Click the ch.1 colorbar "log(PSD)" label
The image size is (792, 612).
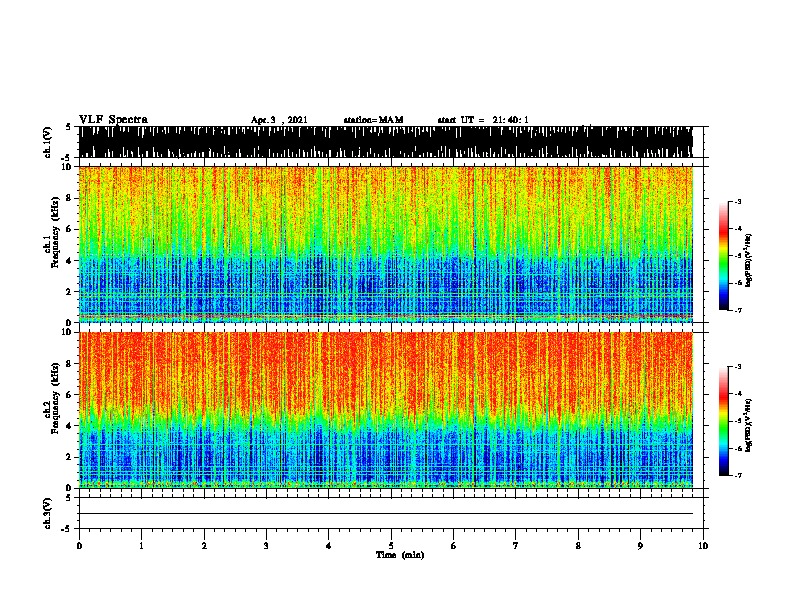(748, 260)
